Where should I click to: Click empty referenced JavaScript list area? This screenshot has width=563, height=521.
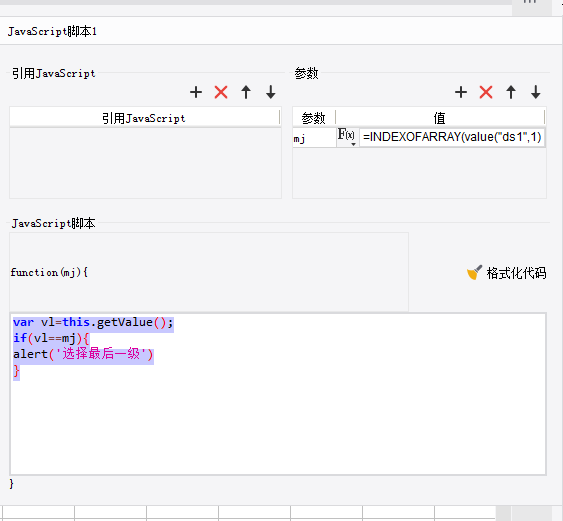coord(145,162)
